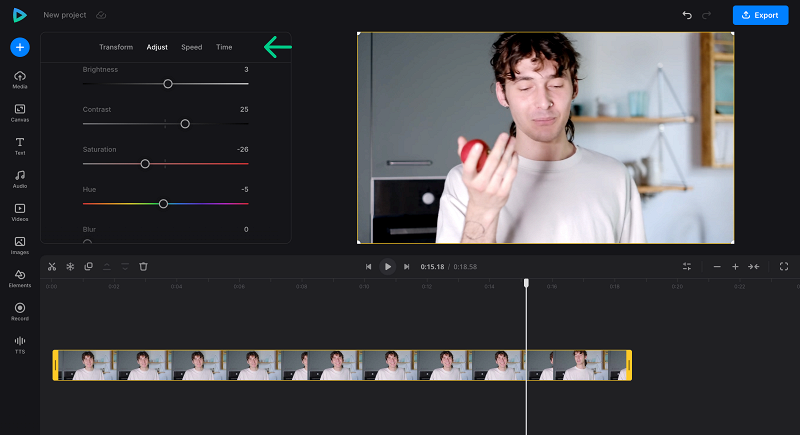Fit timeline to screen width

tap(754, 267)
